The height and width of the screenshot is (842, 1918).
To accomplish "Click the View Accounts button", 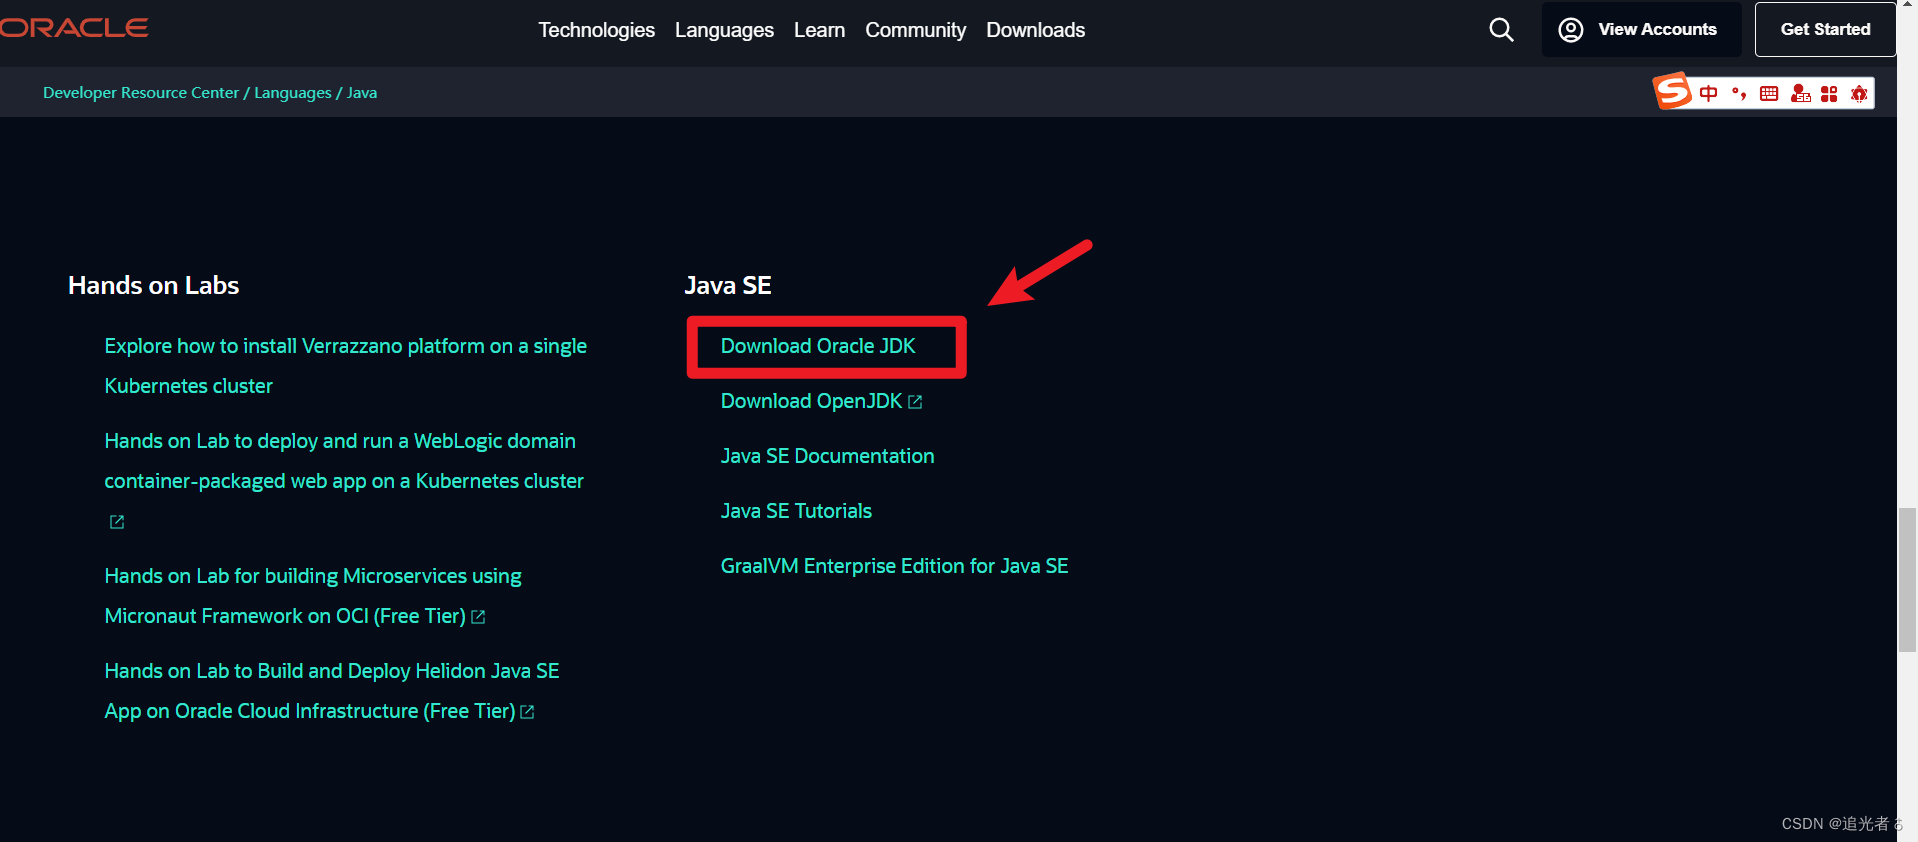I will point(1641,29).
